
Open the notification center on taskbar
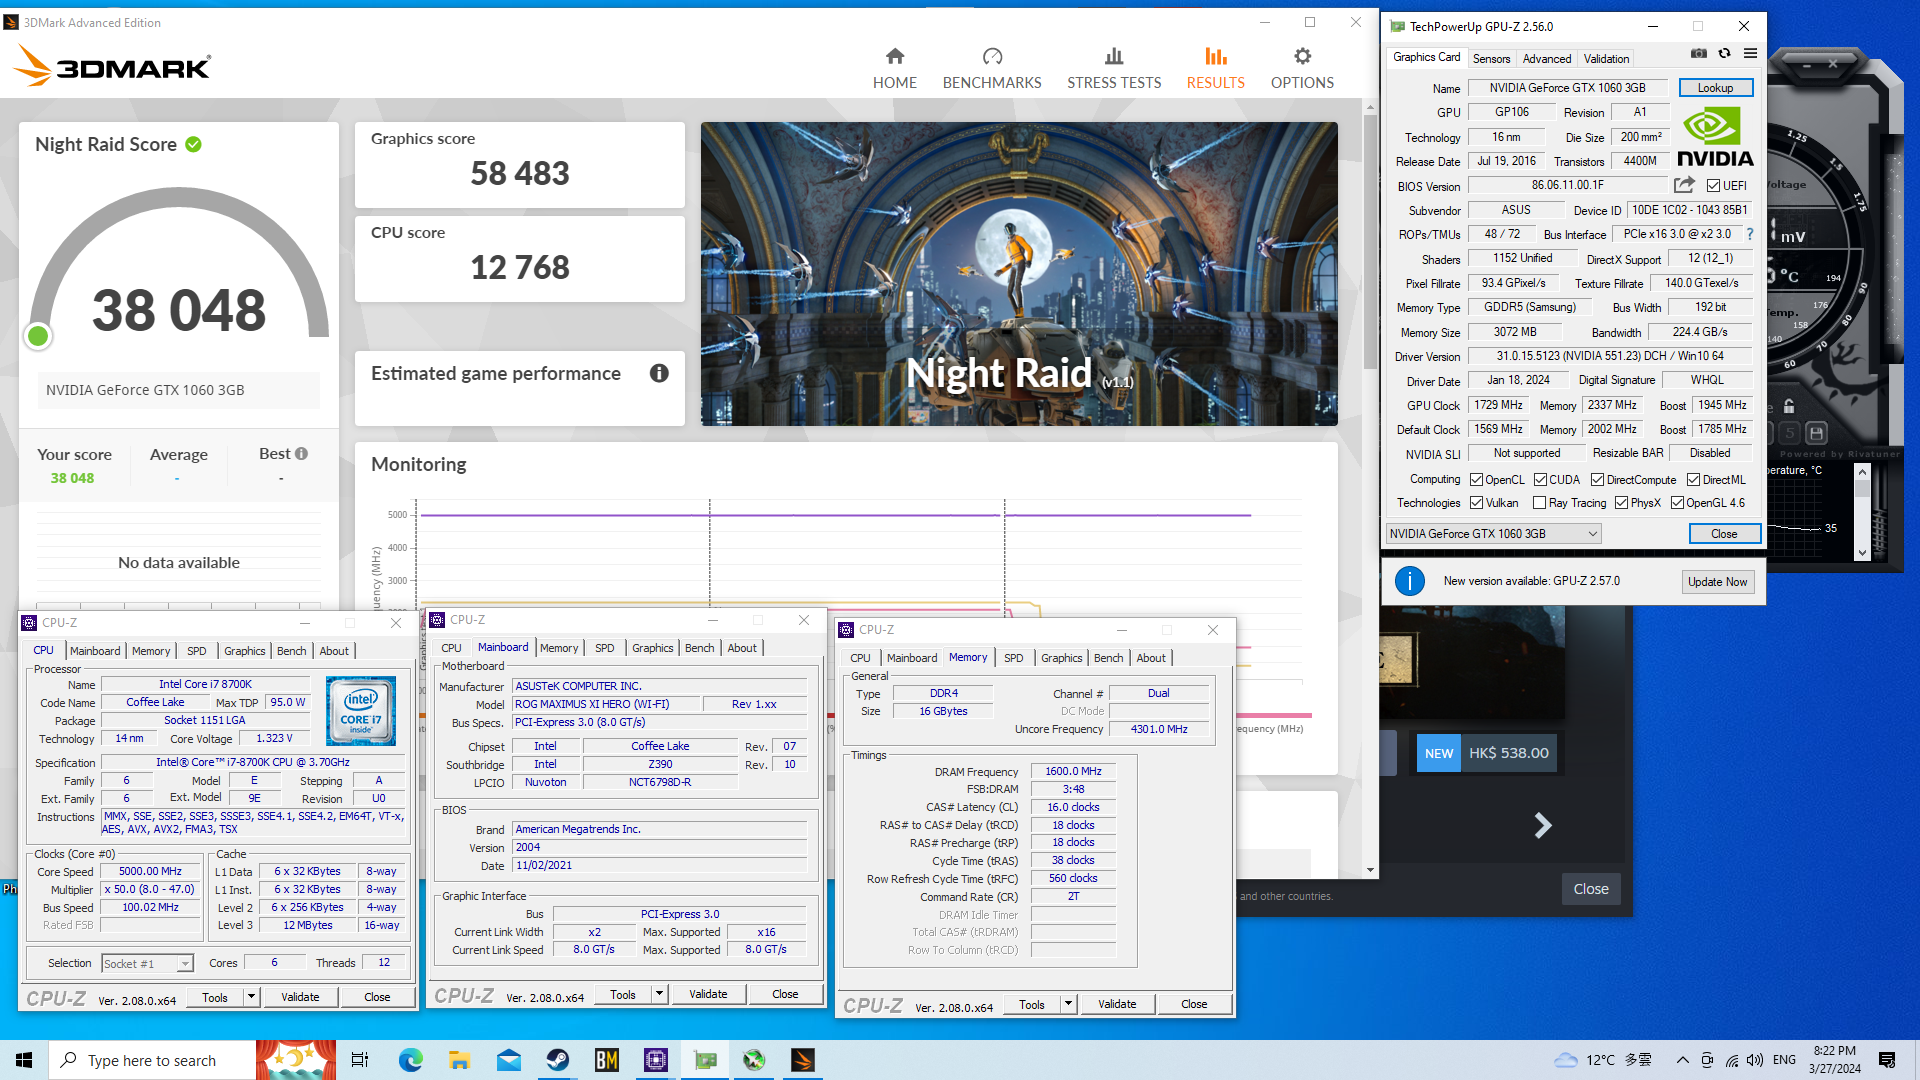click(1887, 1060)
